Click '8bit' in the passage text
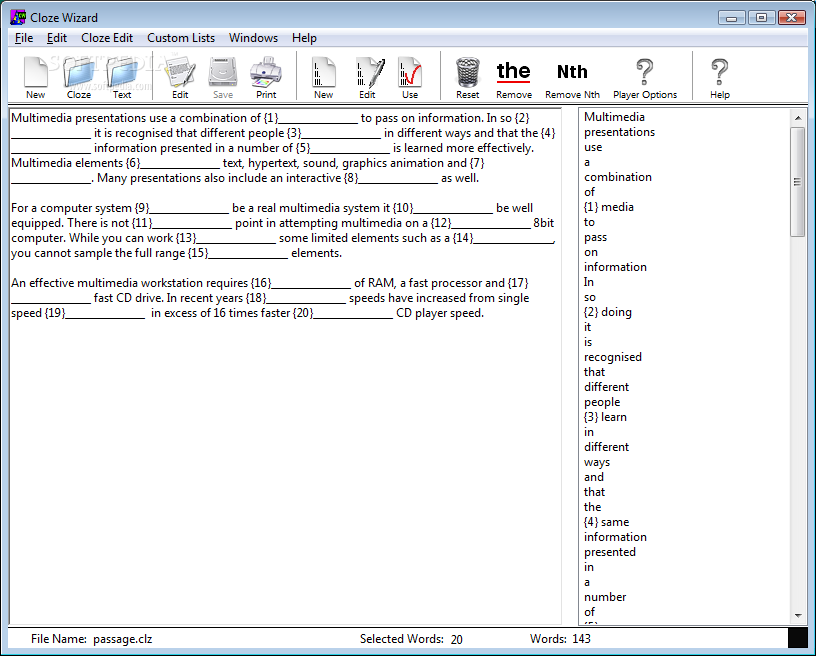 tap(543, 223)
